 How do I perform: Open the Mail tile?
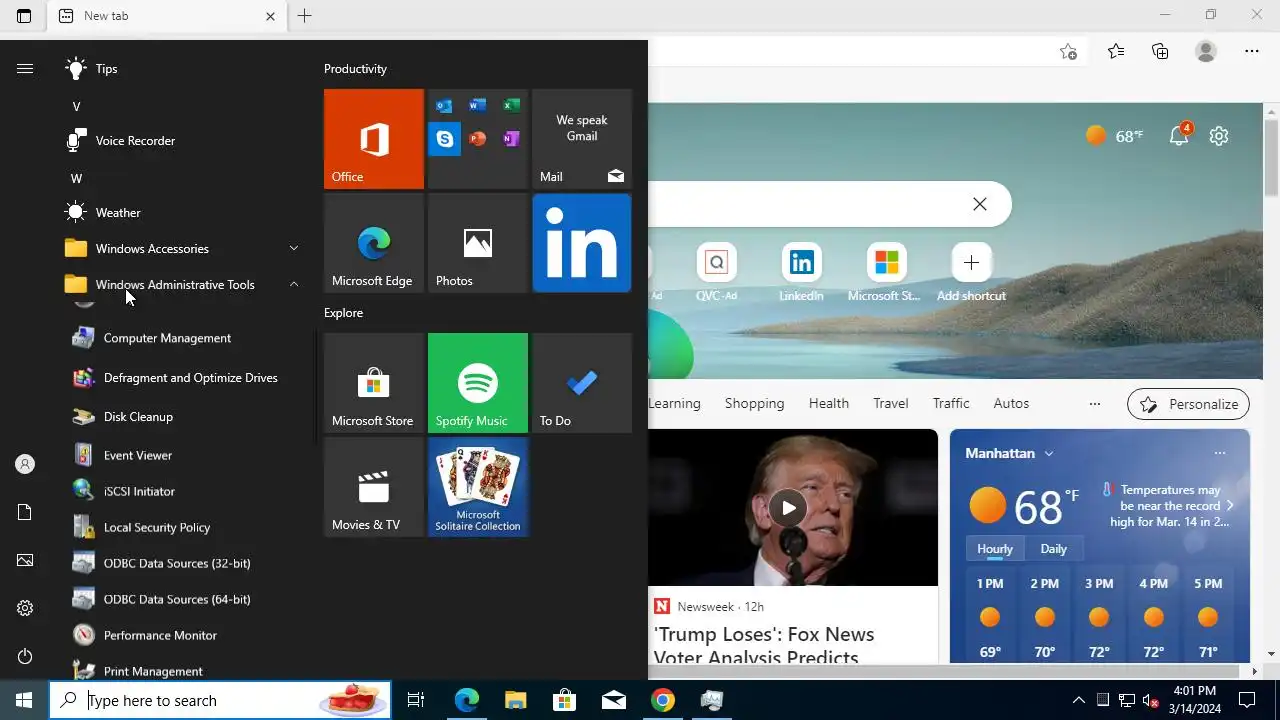tap(582, 139)
